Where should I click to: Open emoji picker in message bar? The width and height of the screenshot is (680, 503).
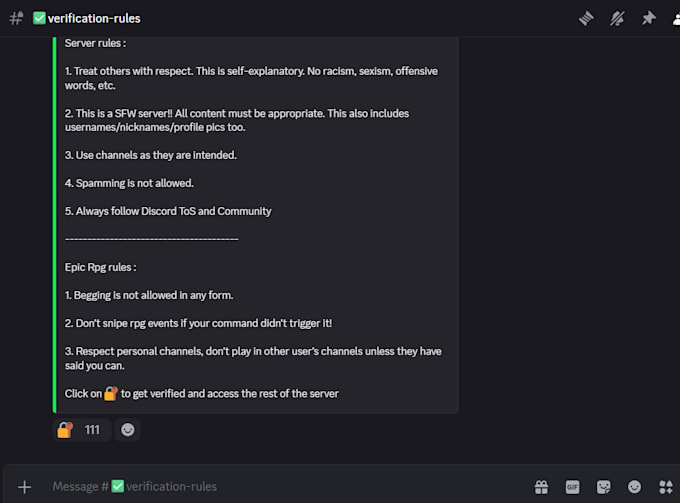pyautogui.click(x=634, y=487)
